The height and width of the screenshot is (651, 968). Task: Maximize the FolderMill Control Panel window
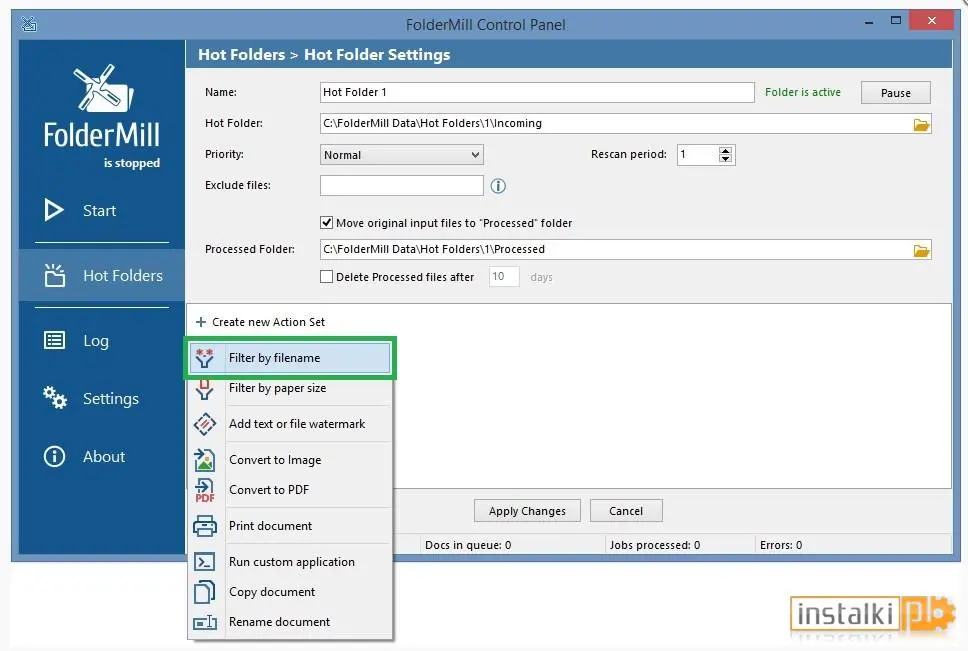coord(896,21)
